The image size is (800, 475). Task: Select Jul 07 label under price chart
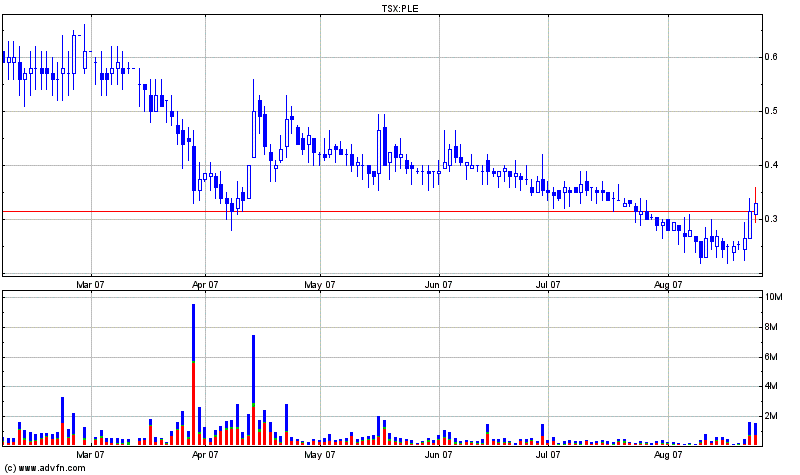coord(549,284)
